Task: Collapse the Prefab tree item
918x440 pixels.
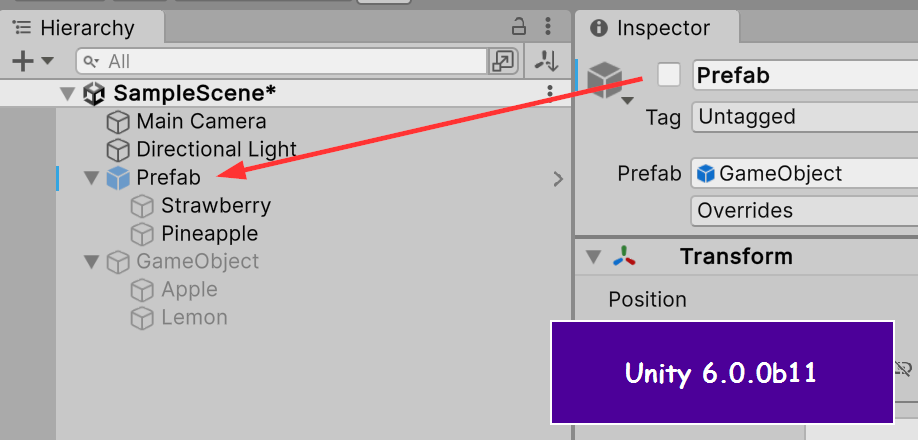Action: pos(92,178)
